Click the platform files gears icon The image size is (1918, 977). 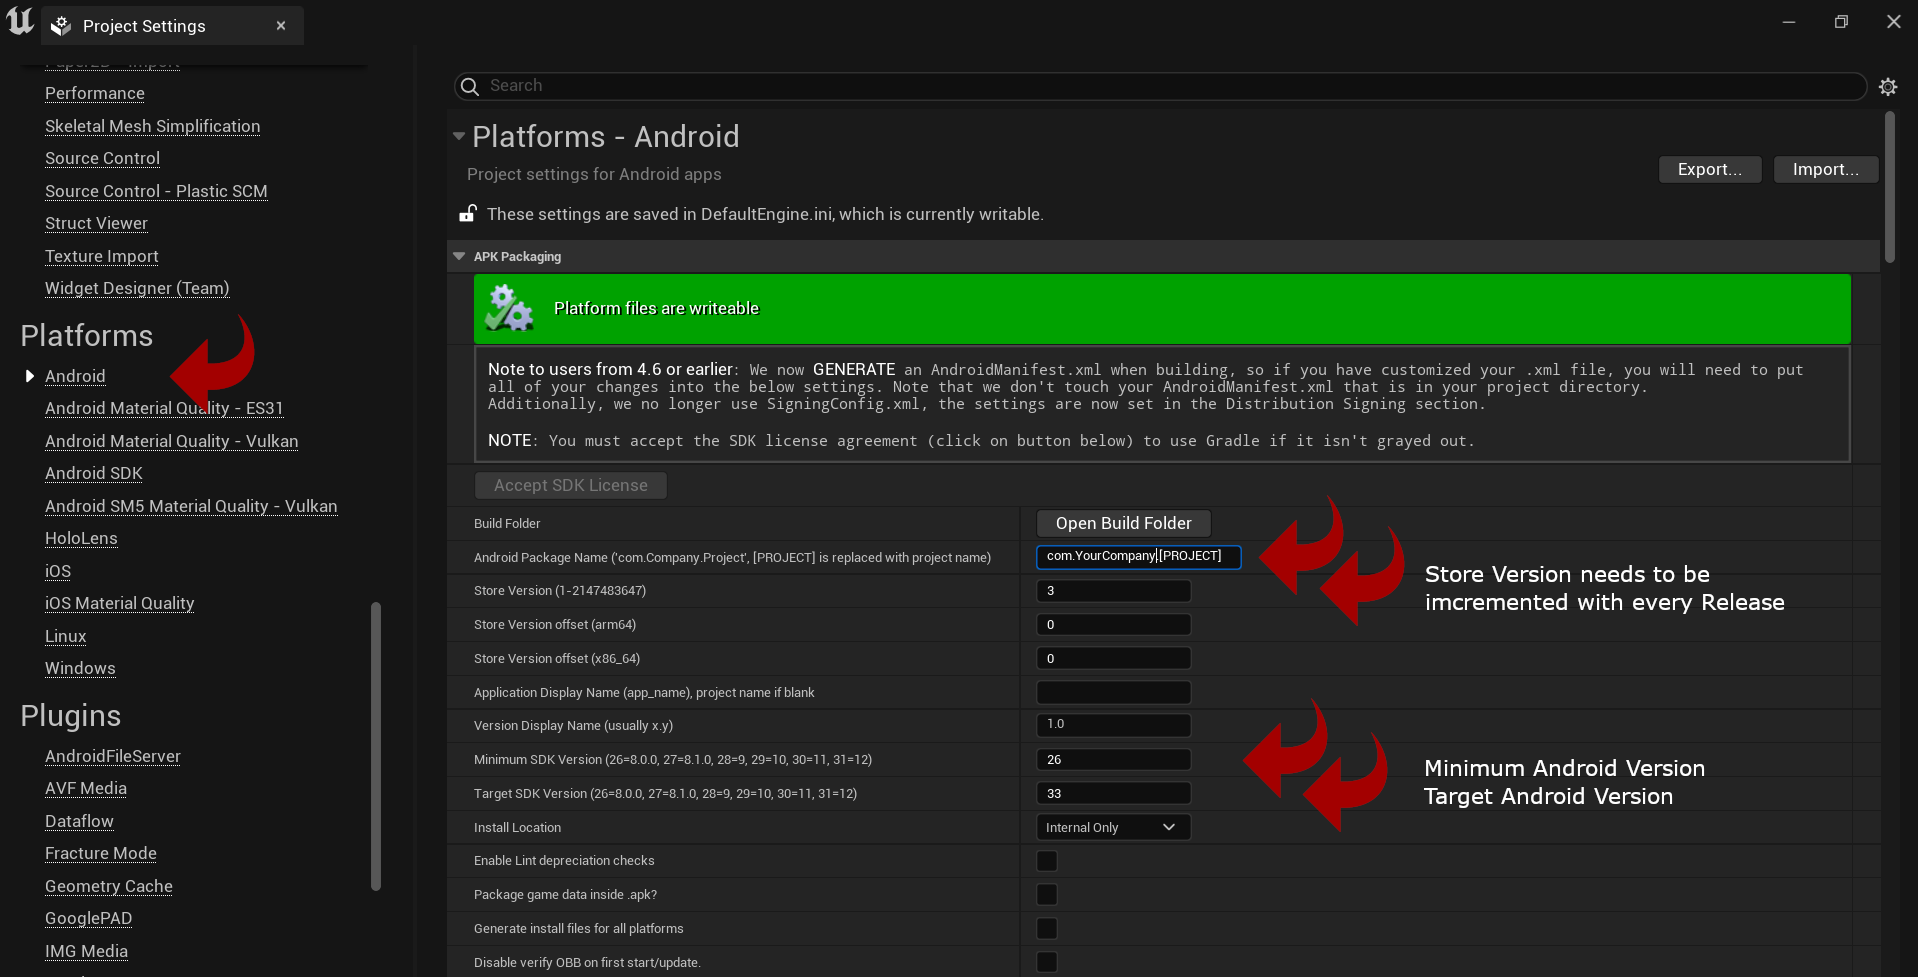coord(509,308)
